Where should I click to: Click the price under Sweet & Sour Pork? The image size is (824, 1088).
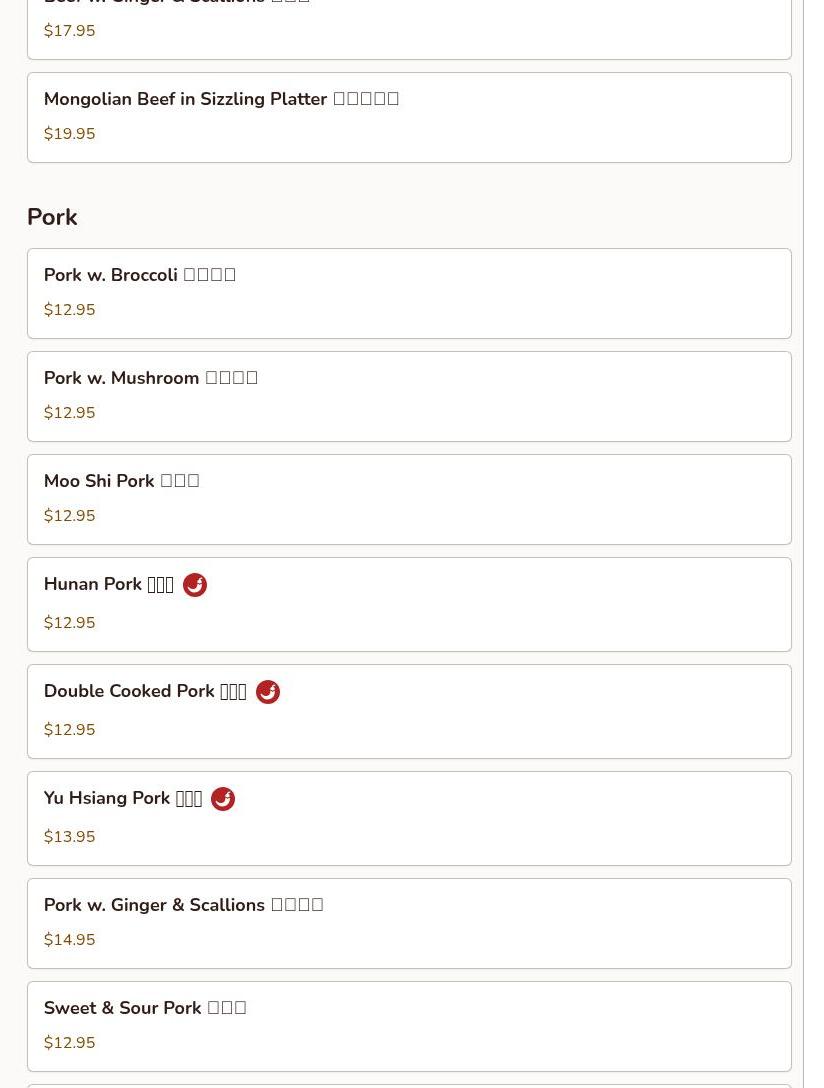click(70, 1043)
